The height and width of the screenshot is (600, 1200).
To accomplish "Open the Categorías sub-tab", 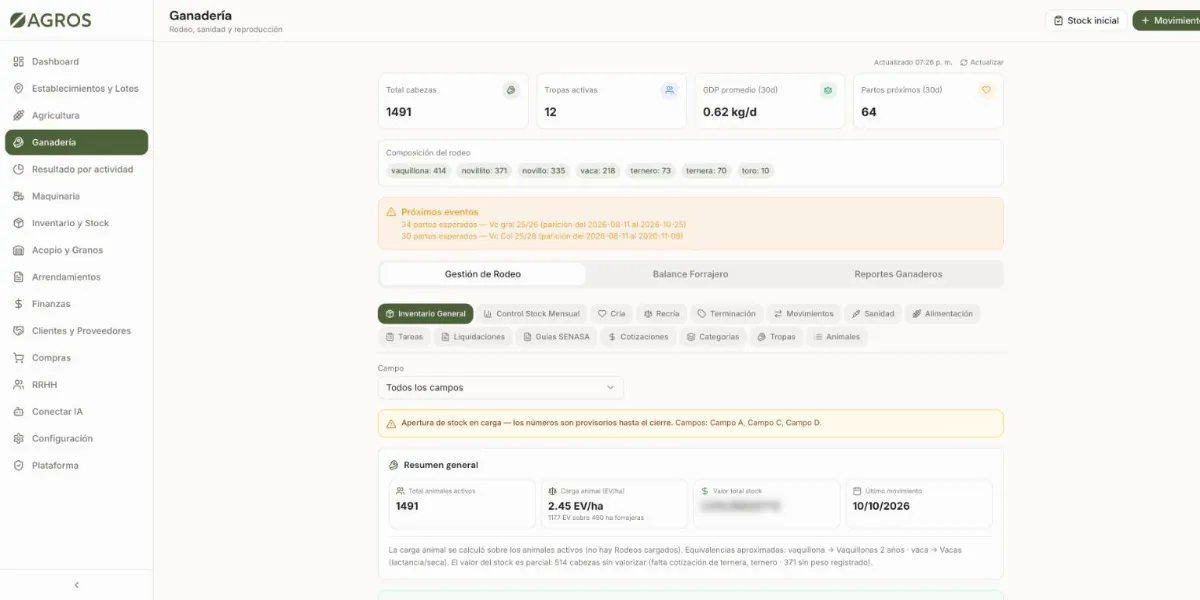I will click(713, 337).
